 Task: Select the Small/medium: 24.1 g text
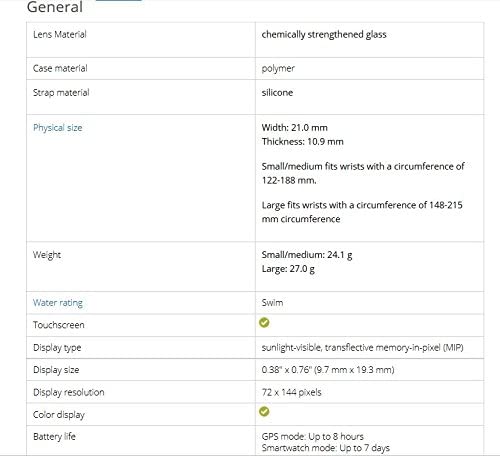(307, 255)
